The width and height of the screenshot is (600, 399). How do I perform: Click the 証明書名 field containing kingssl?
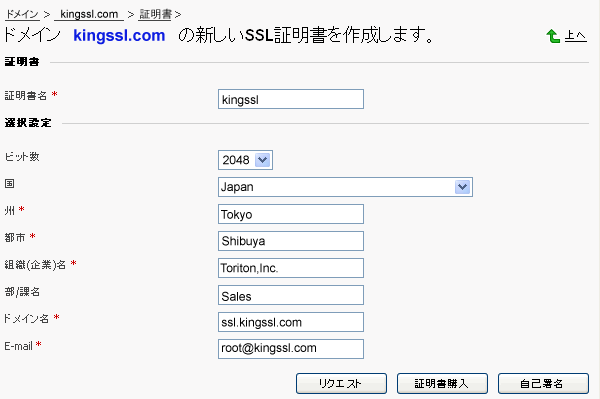click(291, 99)
